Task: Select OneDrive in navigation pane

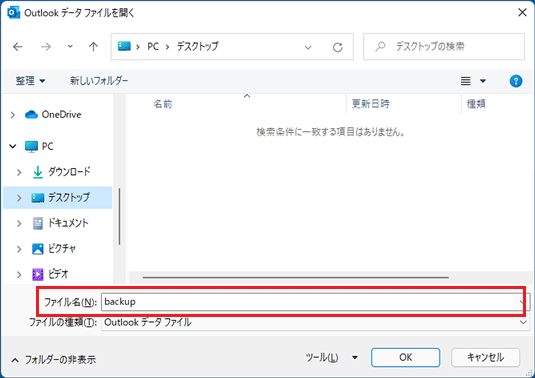Action: pos(61,115)
